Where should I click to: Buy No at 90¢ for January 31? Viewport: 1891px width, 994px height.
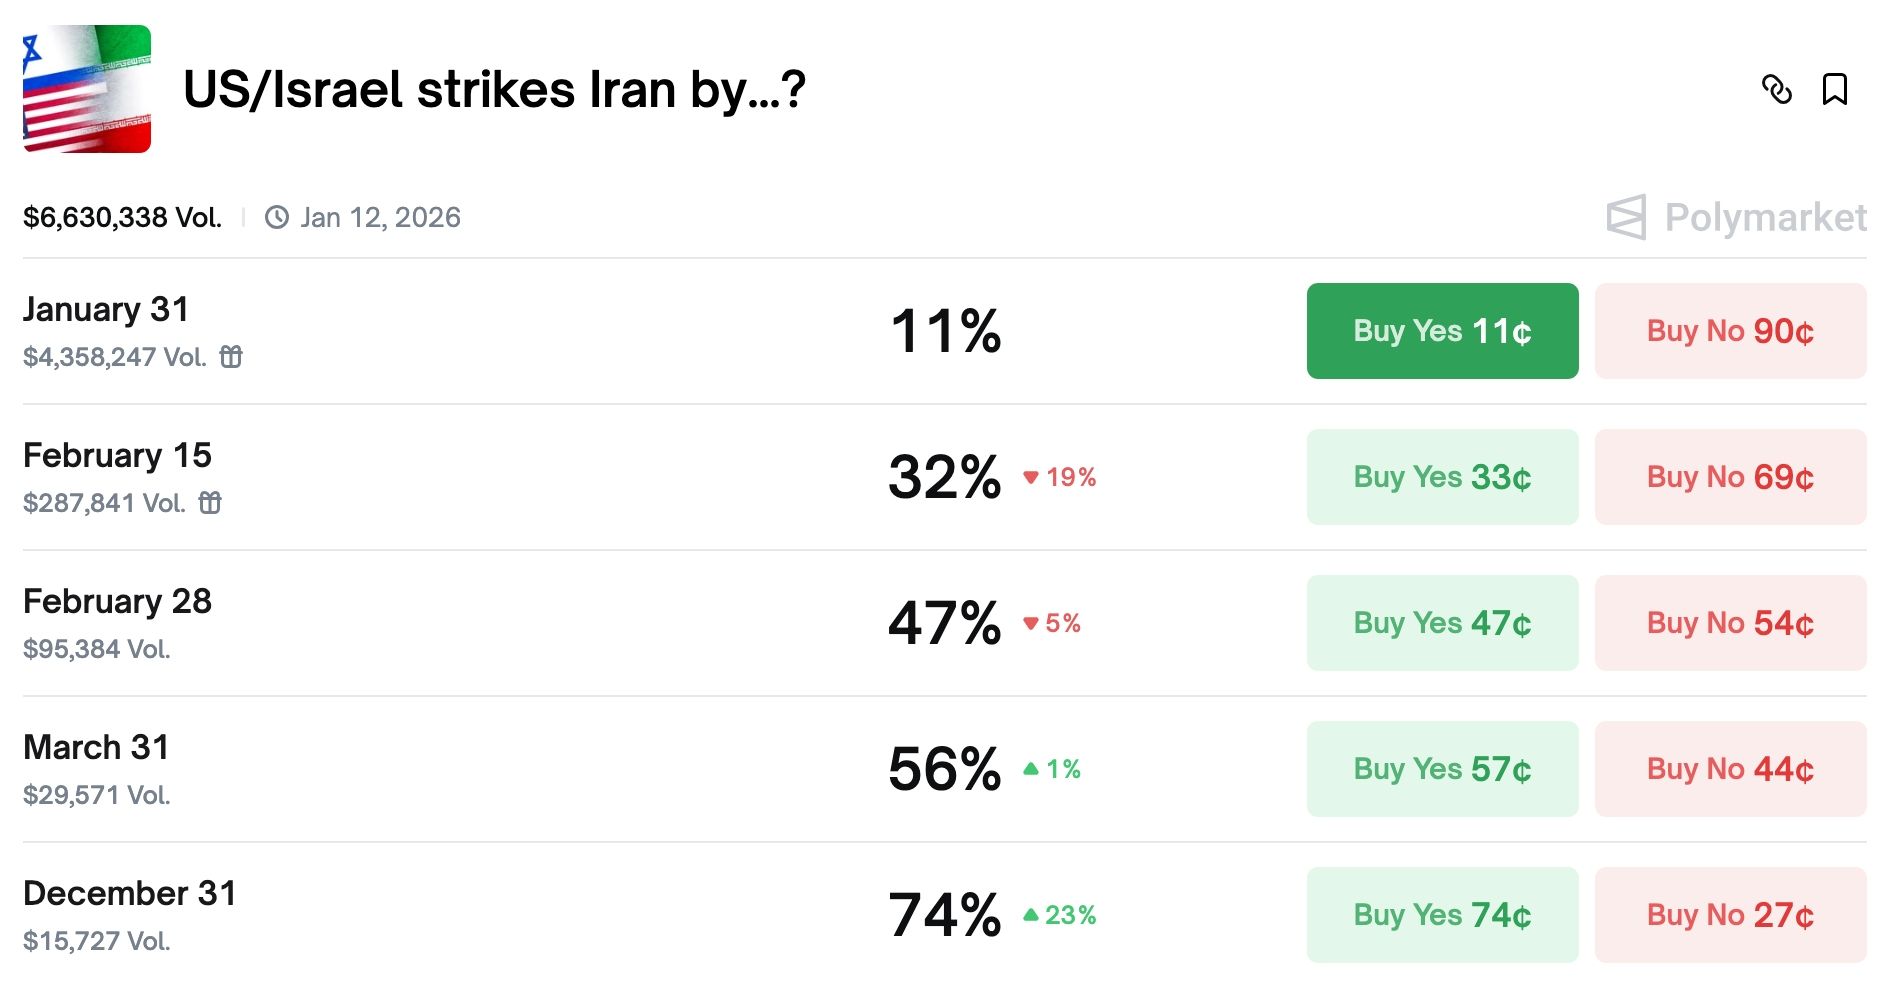(x=1729, y=330)
